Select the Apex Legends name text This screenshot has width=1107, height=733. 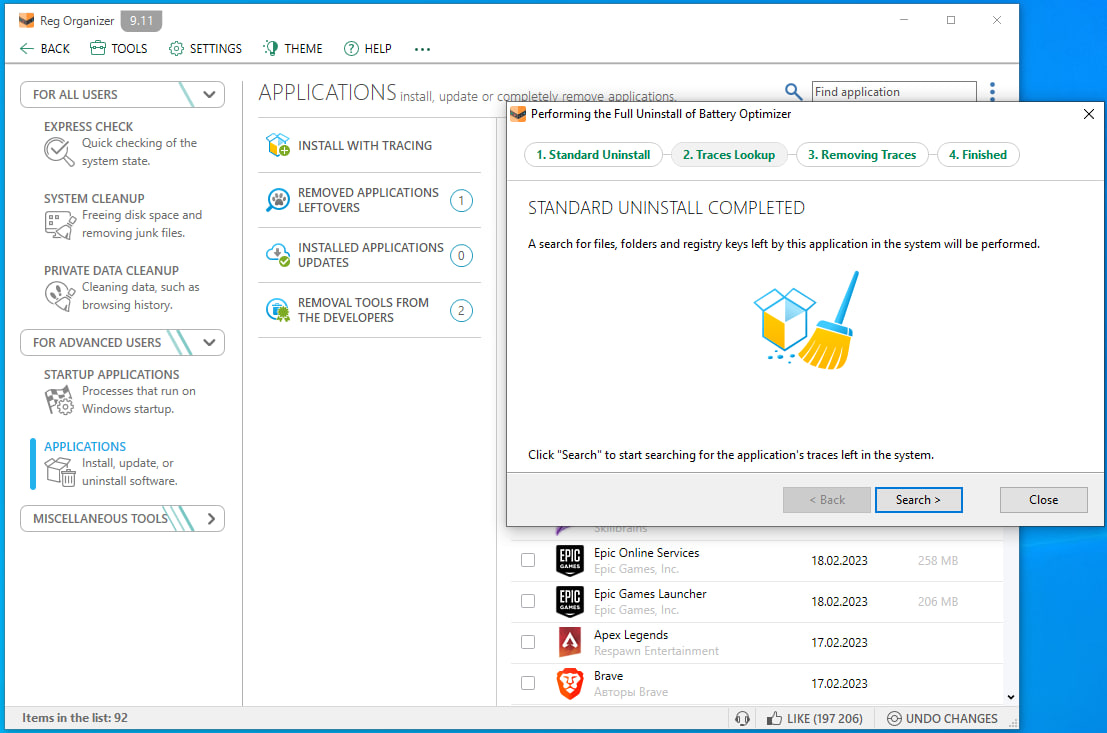[x=630, y=635]
